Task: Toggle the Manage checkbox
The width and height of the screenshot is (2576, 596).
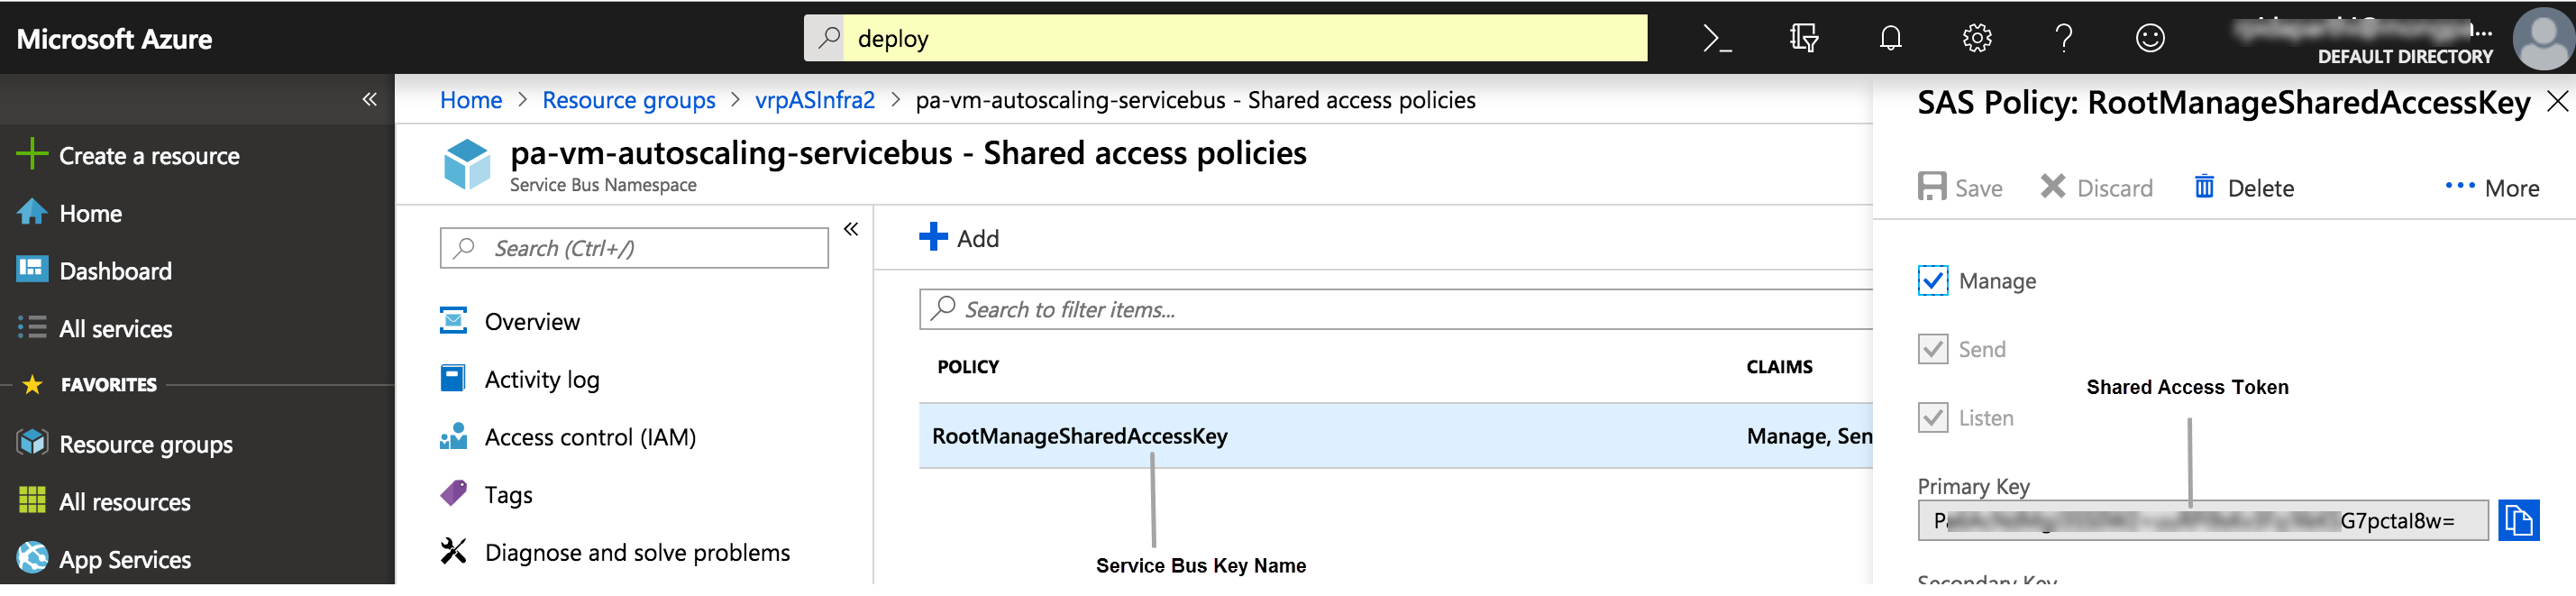Action: point(1933,281)
